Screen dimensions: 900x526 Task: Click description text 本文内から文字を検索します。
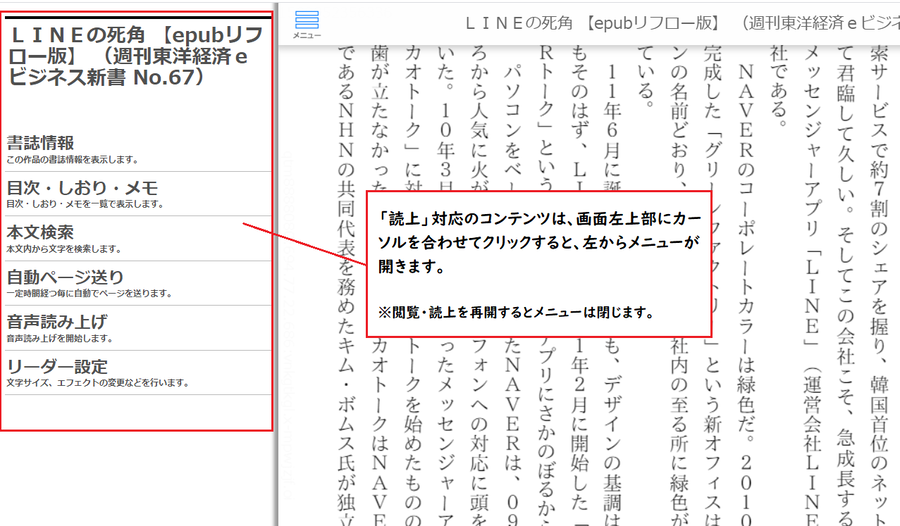(x=64, y=249)
